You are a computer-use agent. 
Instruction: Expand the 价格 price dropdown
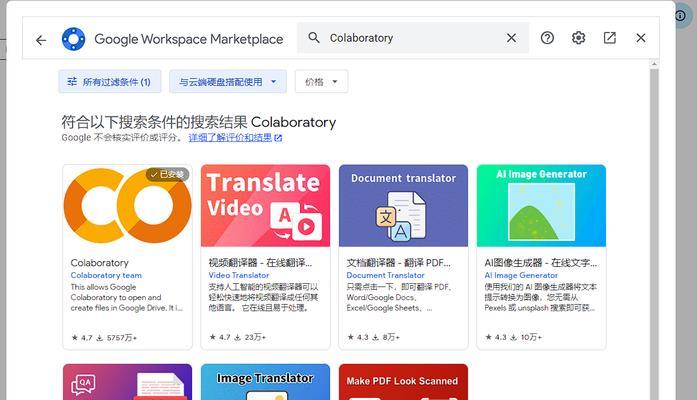coord(321,82)
